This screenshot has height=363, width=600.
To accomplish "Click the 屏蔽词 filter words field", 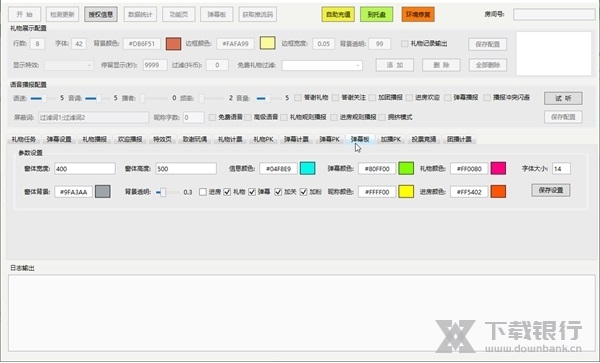I will [x=93, y=117].
